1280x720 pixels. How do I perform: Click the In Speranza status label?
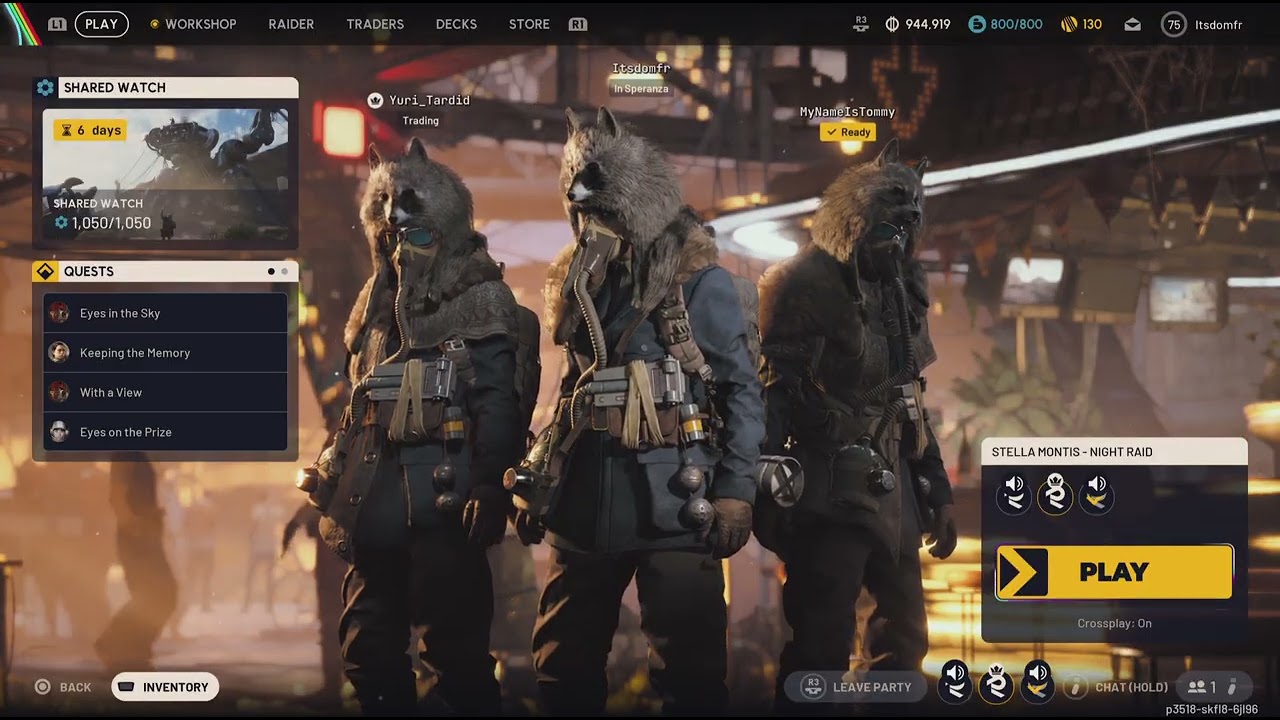(x=641, y=89)
